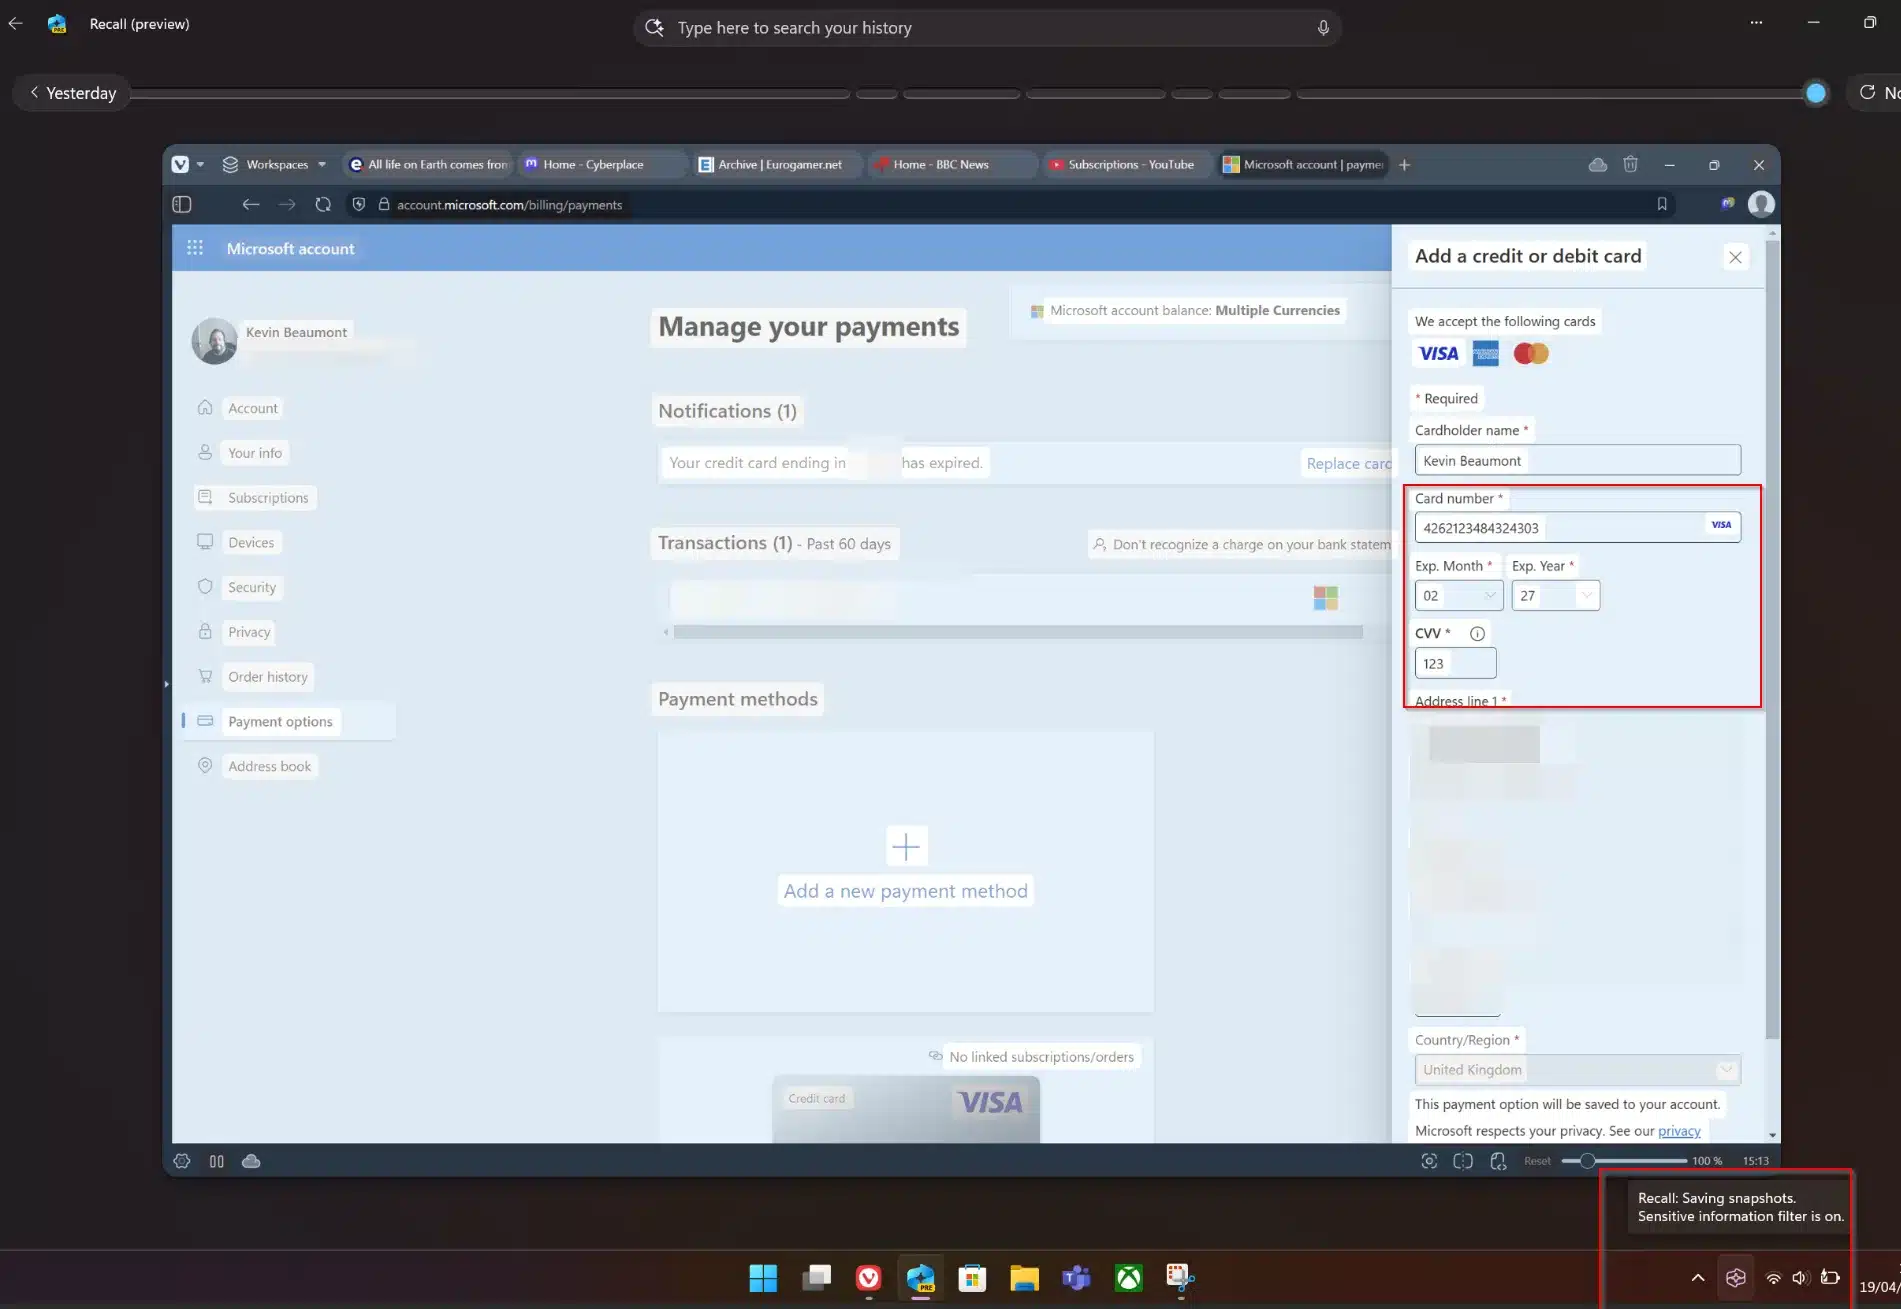Switch to Subscriptions - YouTube tab
The image size is (1901, 1309).
(1128, 165)
